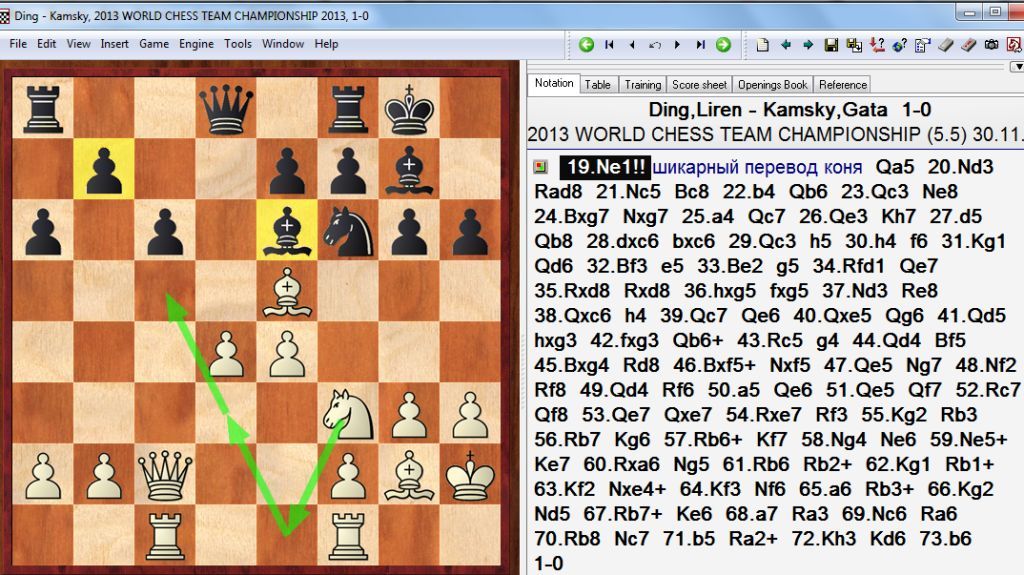The width and height of the screenshot is (1024, 575).
Task: Click the take back move icon
Action: [x=654, y=44]
